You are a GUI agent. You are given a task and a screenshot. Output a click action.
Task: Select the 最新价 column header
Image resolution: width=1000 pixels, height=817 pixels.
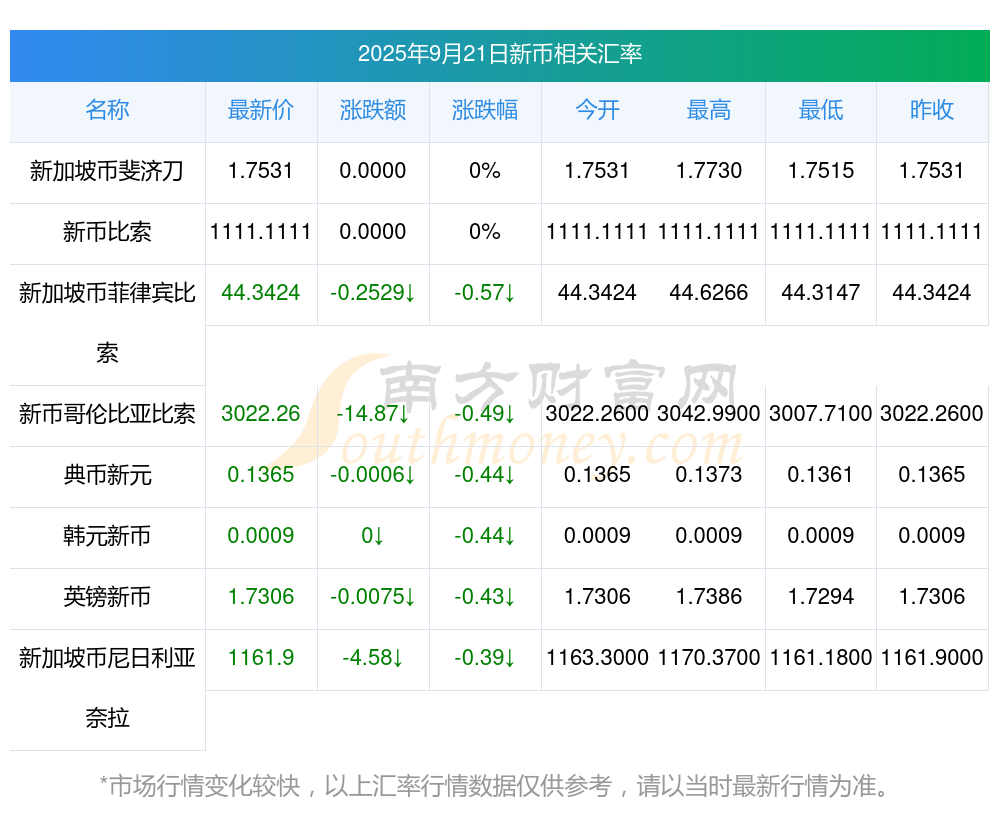pos(261,110)
